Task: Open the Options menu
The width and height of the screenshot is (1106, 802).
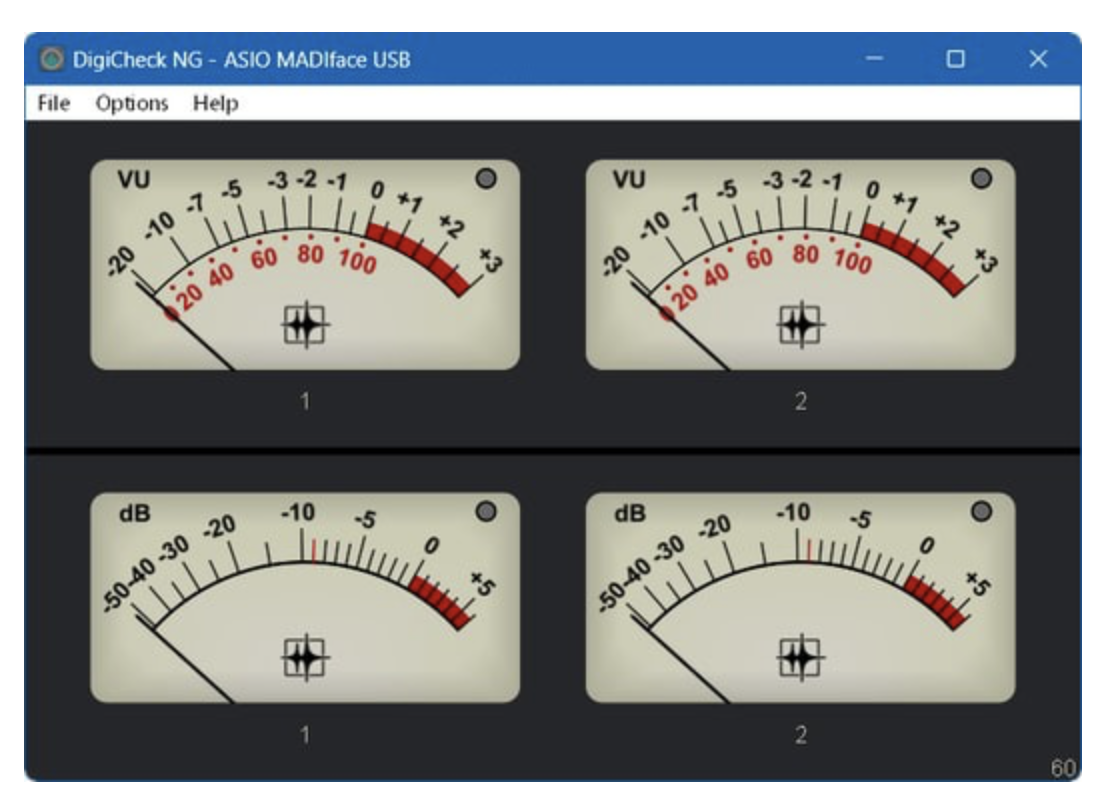Action: [132, 103]
